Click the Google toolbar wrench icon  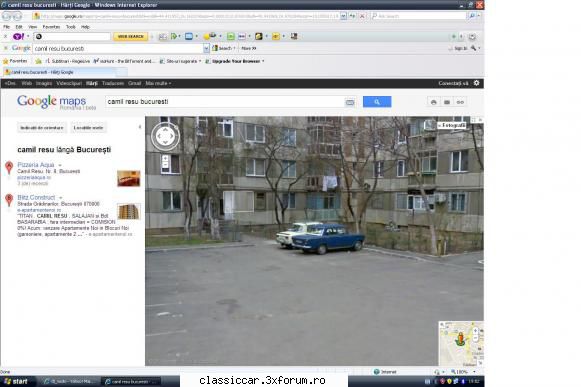click(473, 48)
